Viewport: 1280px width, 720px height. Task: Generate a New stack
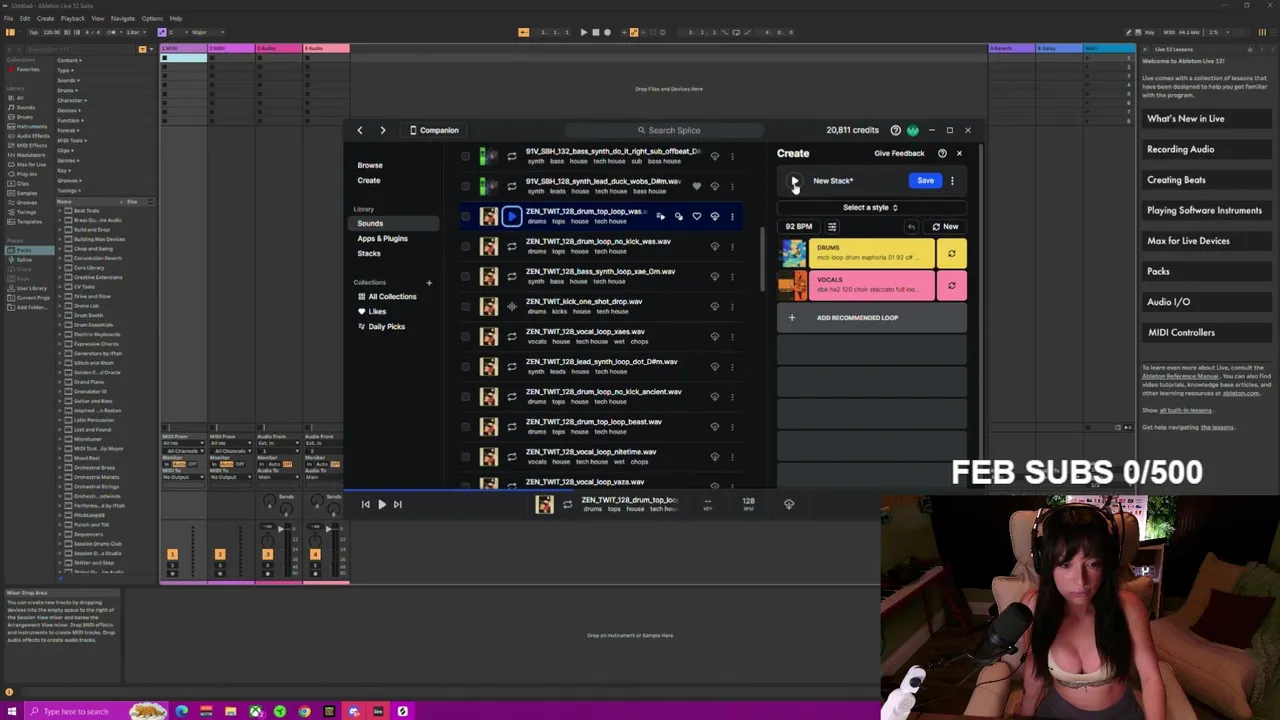click(x=945, y=227)
